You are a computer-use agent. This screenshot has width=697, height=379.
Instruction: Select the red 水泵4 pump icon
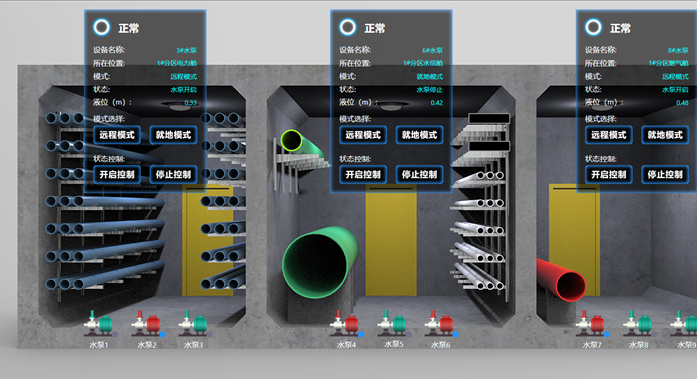coord(344,323)
